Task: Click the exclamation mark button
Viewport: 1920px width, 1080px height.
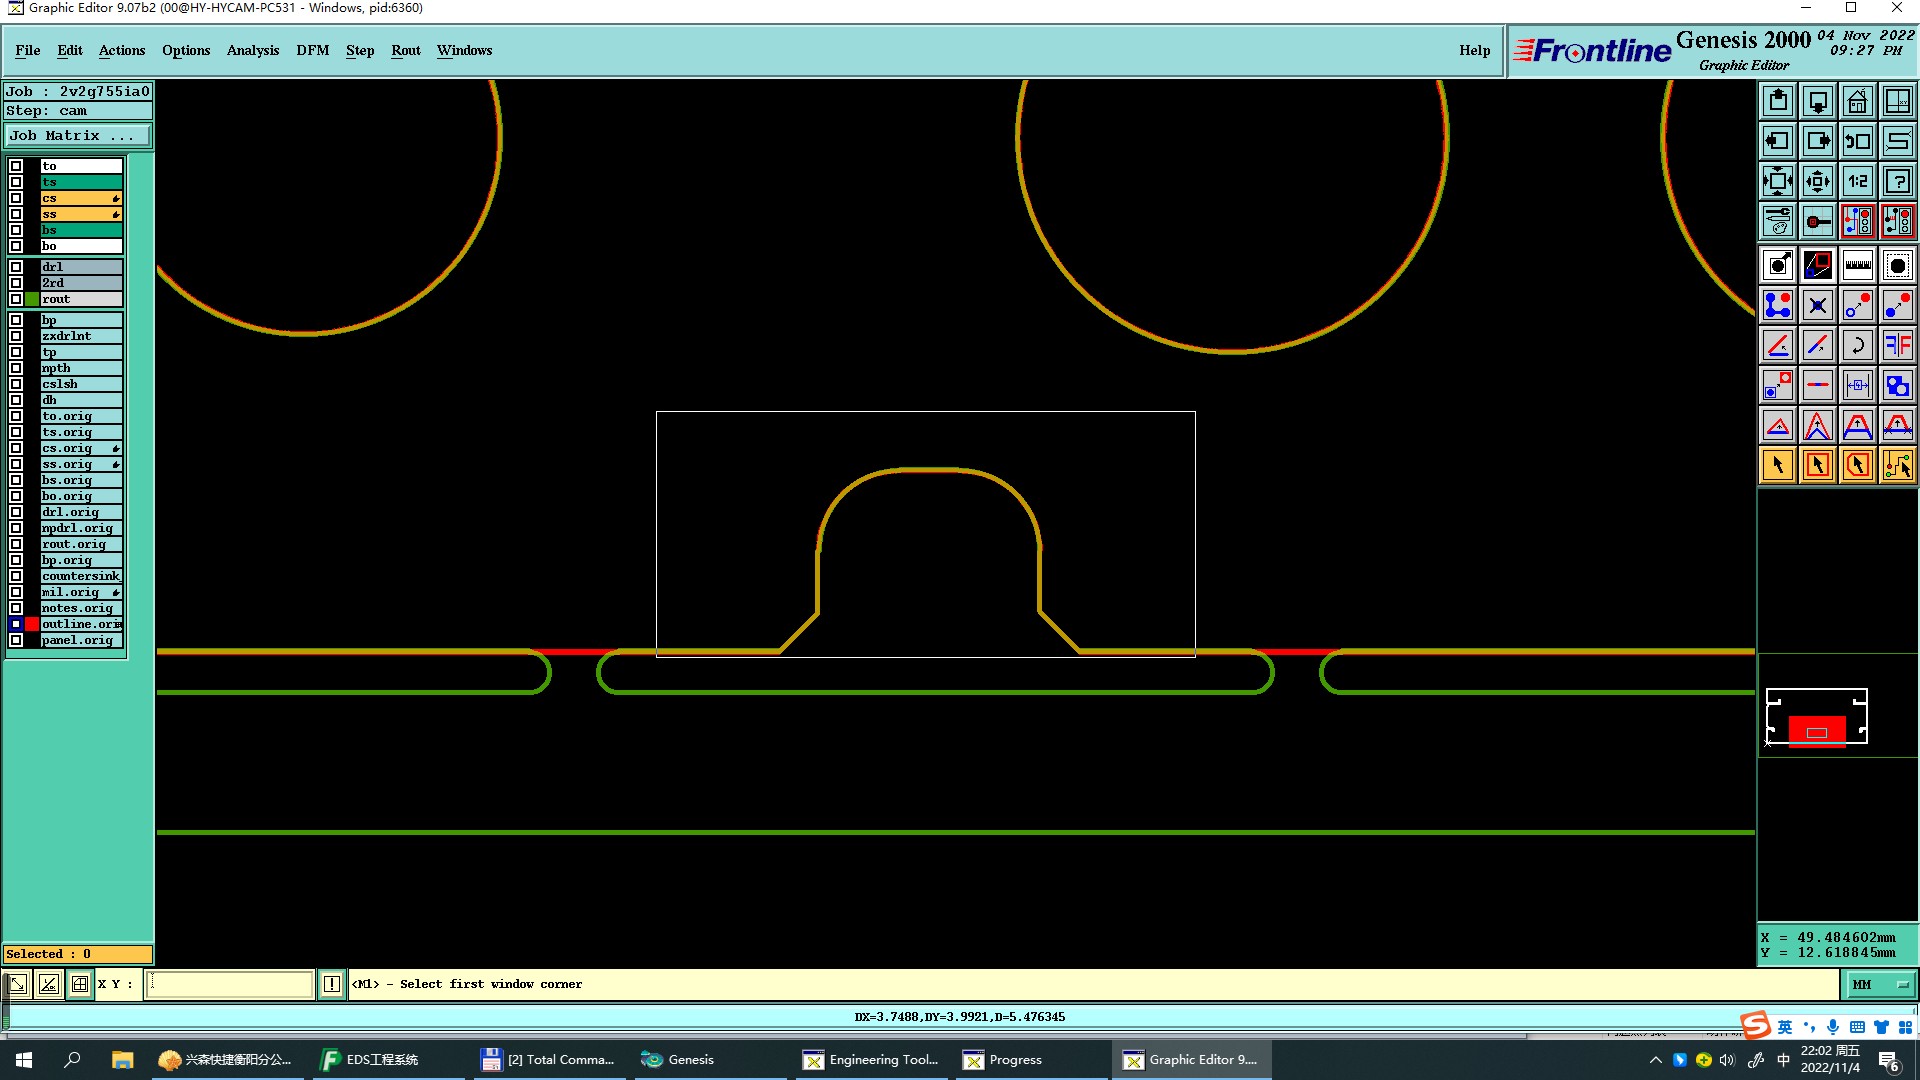Action: click(332, 984)
